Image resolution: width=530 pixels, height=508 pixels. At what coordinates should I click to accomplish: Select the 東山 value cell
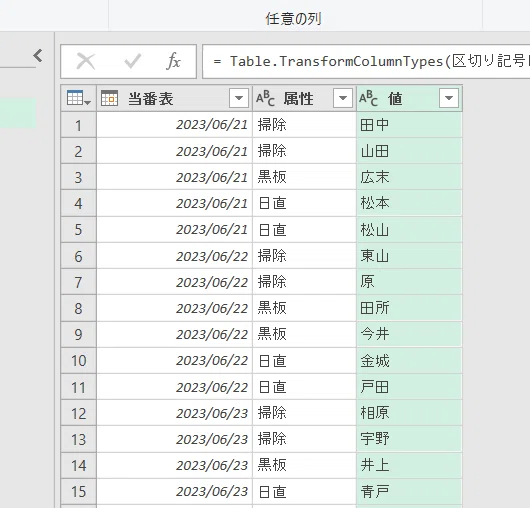[x=409, y=256]
